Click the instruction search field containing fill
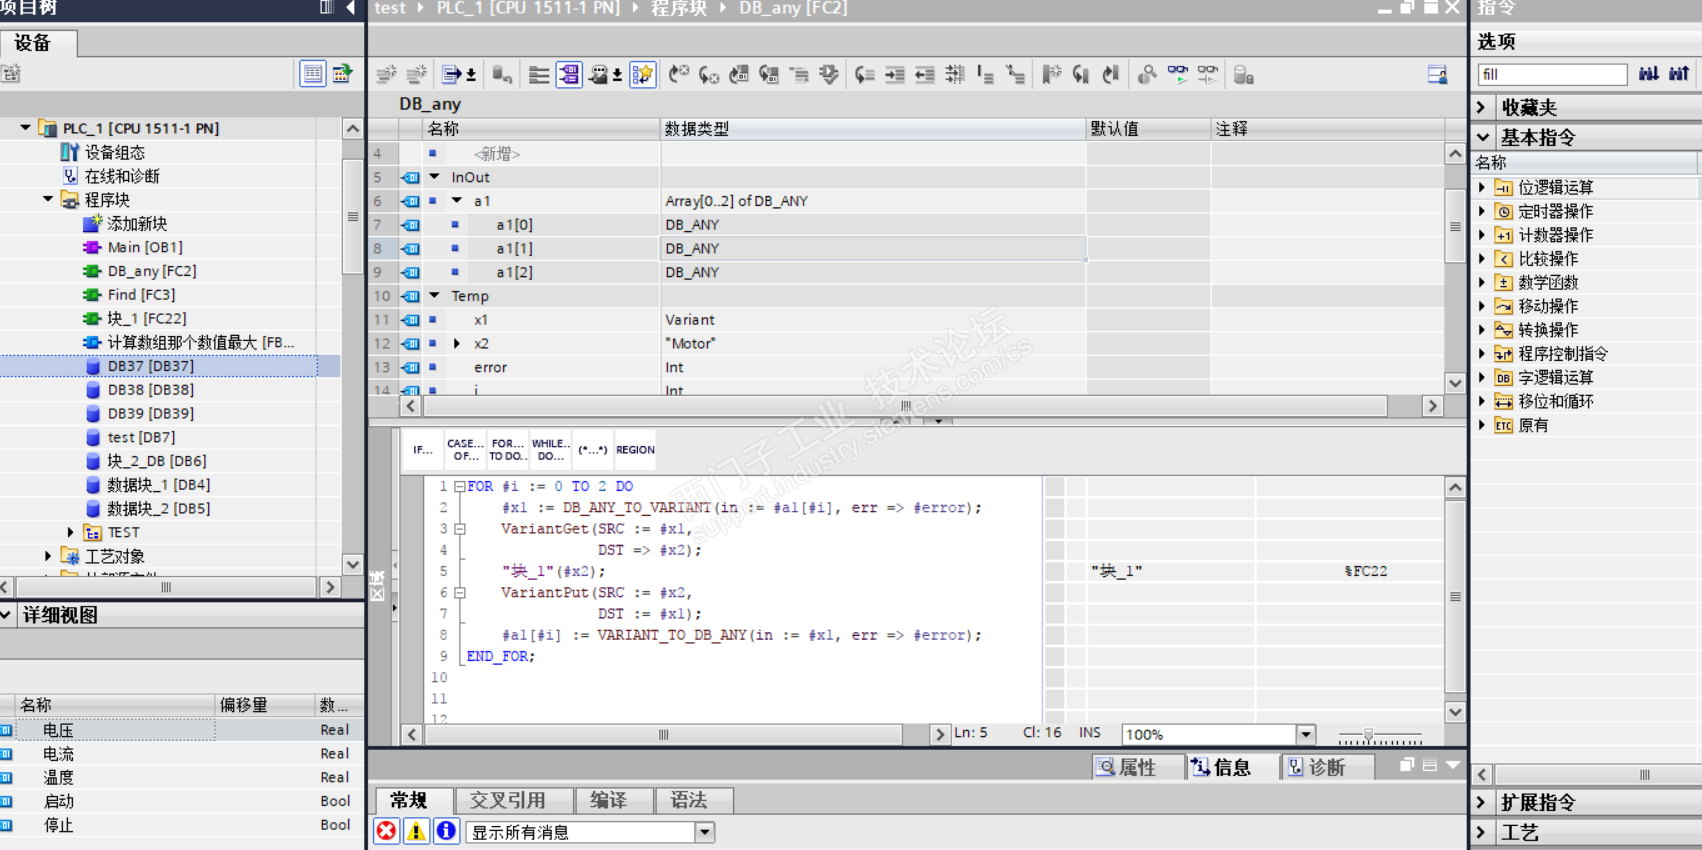The width and height of the screenshot is (1702, 850). [x=1552, y=74]
